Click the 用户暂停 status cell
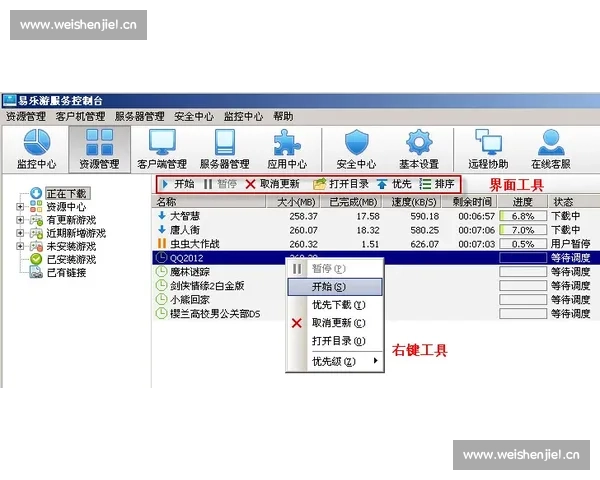Viewport: 600px width, 480px height. point(571,244)
